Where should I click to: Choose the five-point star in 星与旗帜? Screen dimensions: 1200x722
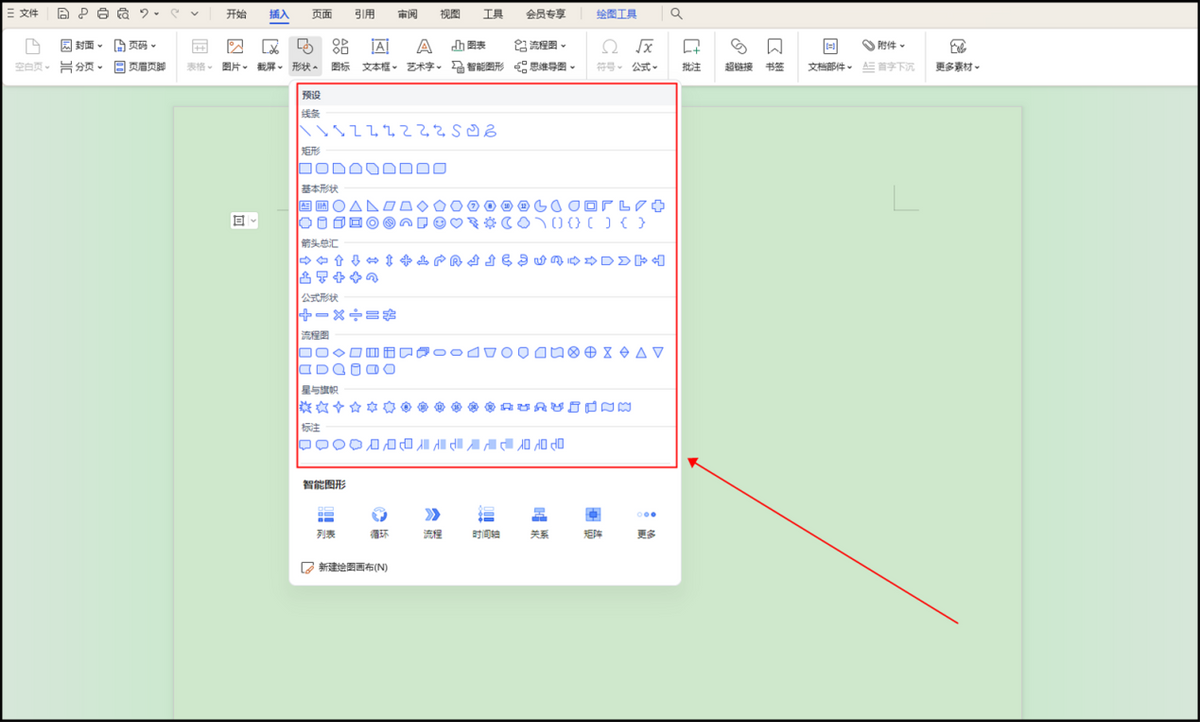click(x=355, y=407)
